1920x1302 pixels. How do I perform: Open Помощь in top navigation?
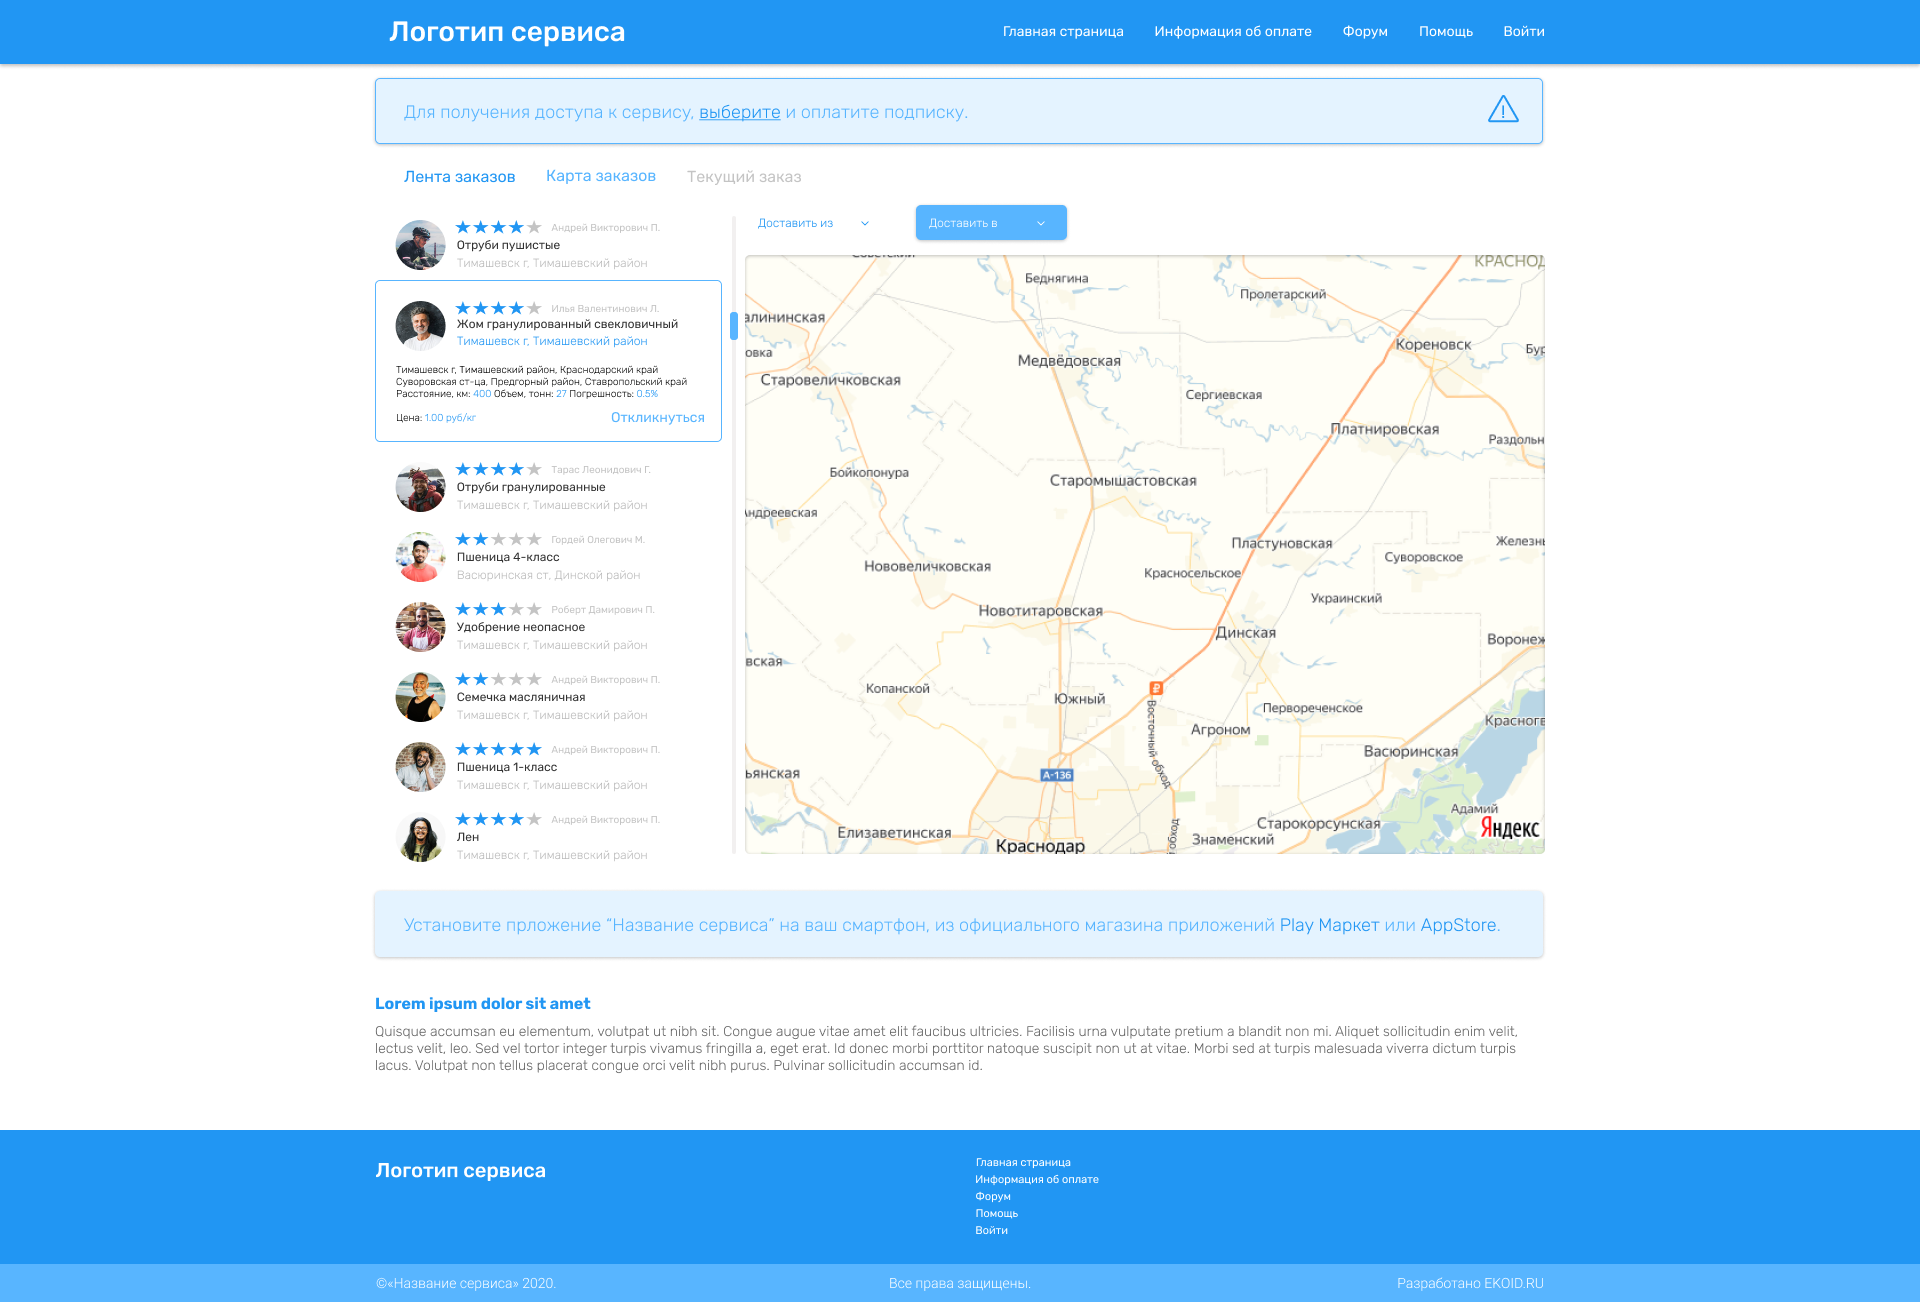click(1446, 32)
